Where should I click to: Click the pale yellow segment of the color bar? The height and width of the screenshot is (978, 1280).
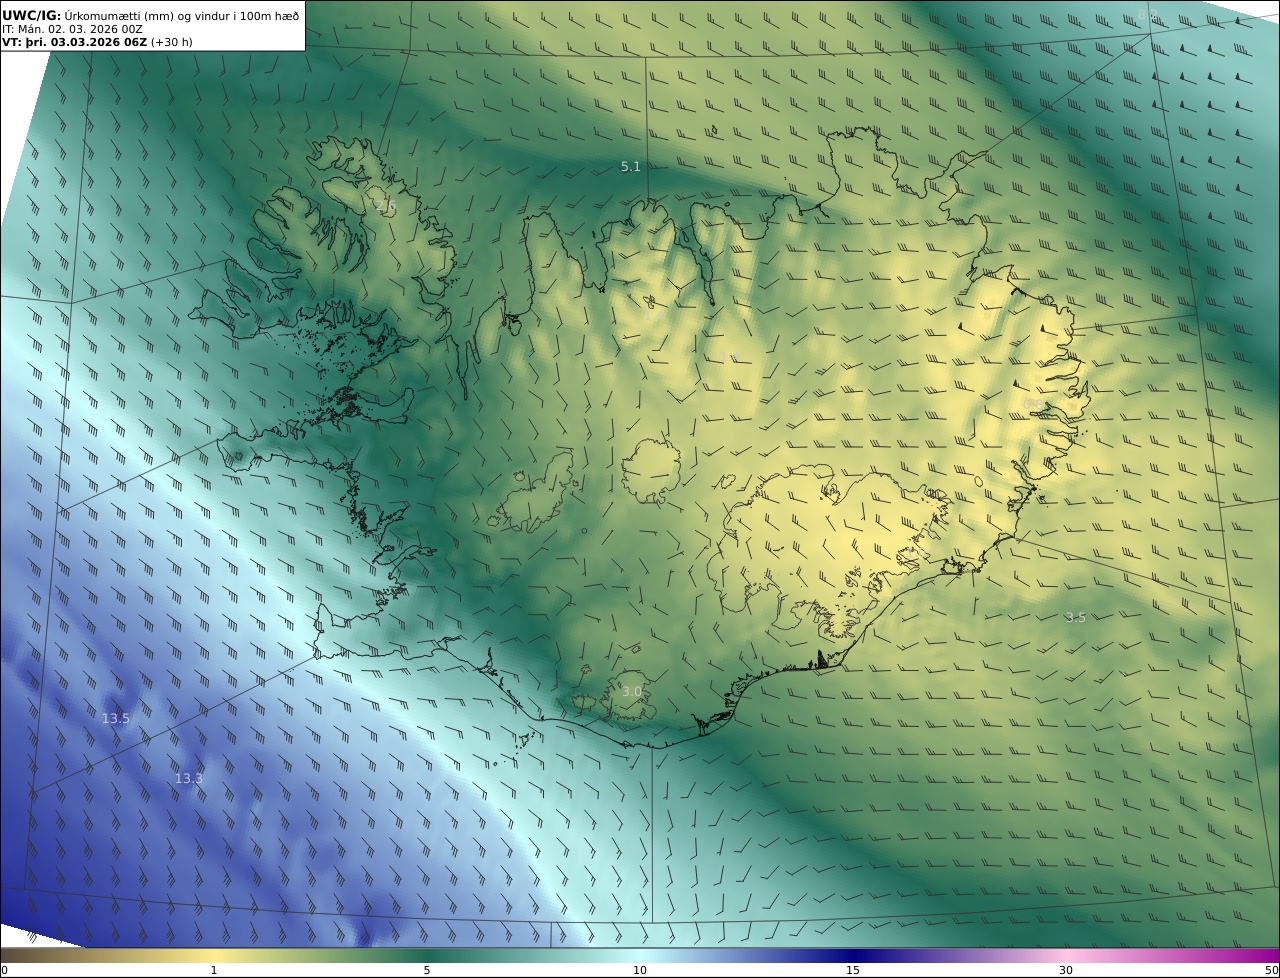pyautogui.click(x=214, y=955)
